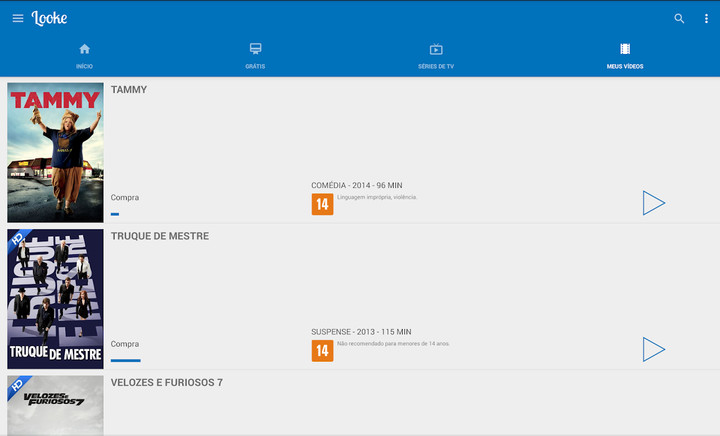Viewport: 720px width, 436px height.
Task: Tap the Looke logo
Action: click(50, 18)
